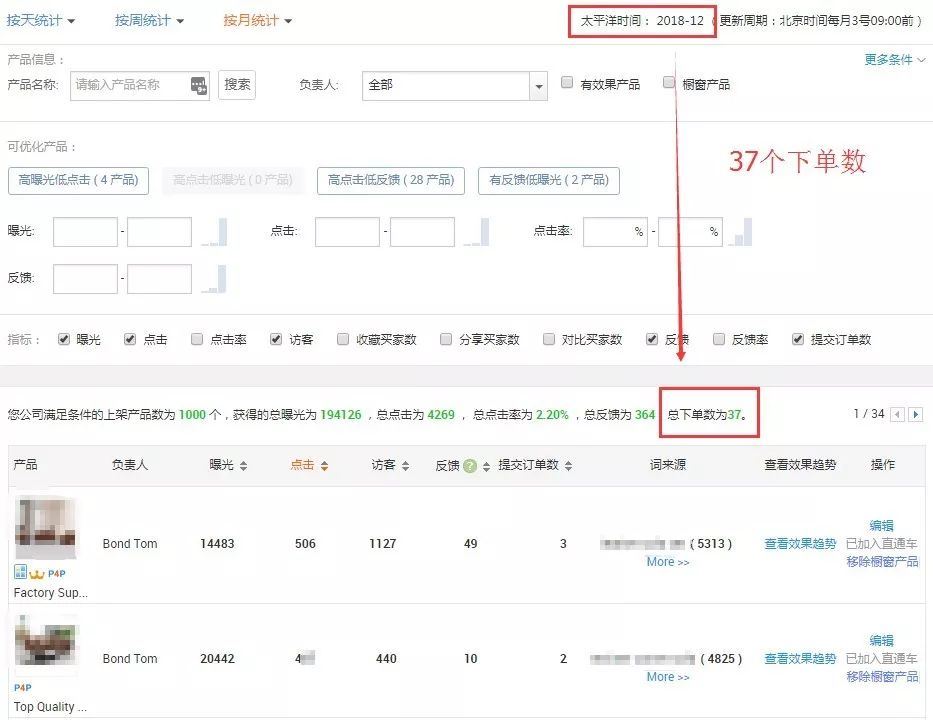Click the 太平洋时间 2018-12 date selector
The image size is (933, 720).
click(642, 21)
